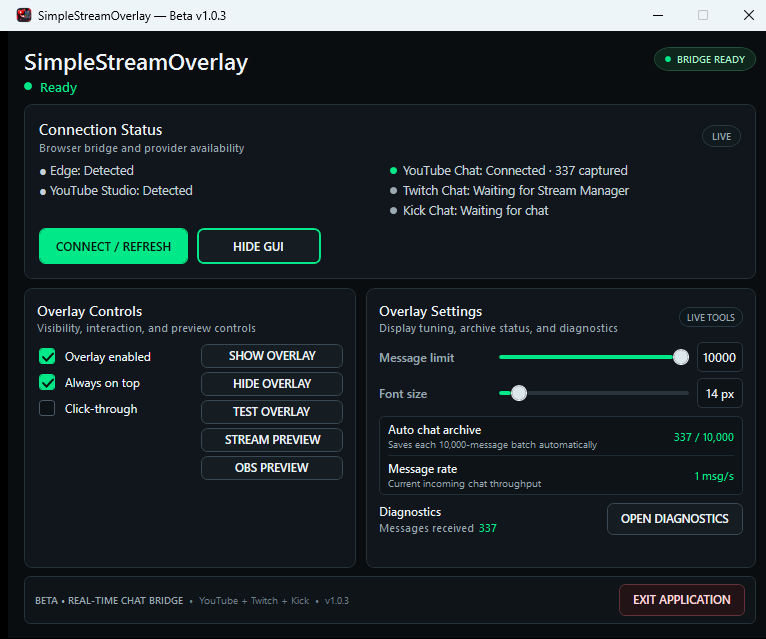
Task: Open OBS PREVIEW
Action: (272, 468)
